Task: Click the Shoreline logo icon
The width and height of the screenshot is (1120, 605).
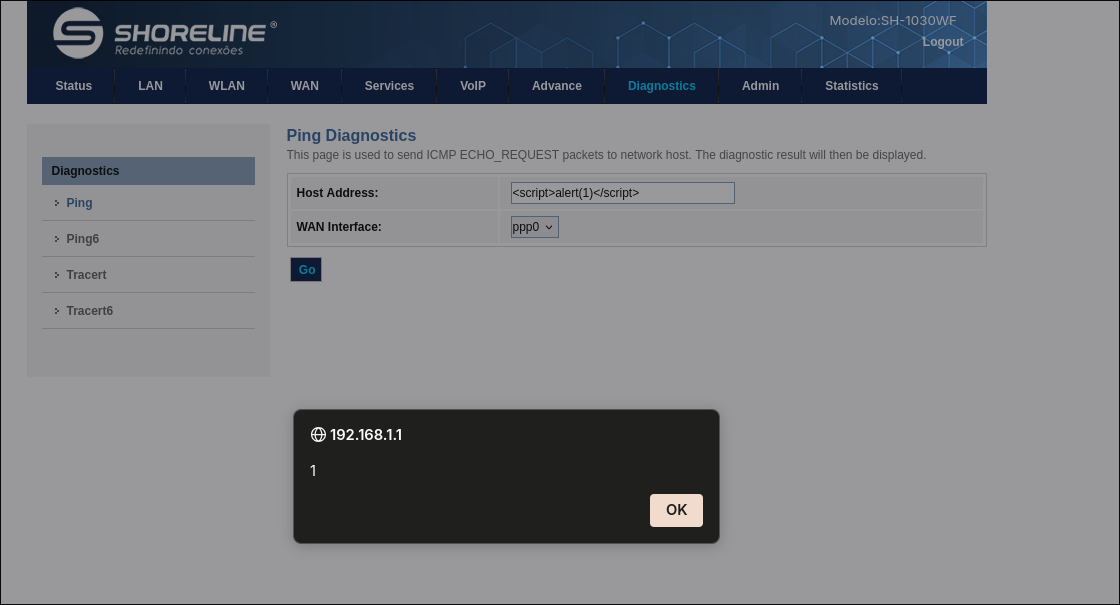Action: tap(78, 34)
